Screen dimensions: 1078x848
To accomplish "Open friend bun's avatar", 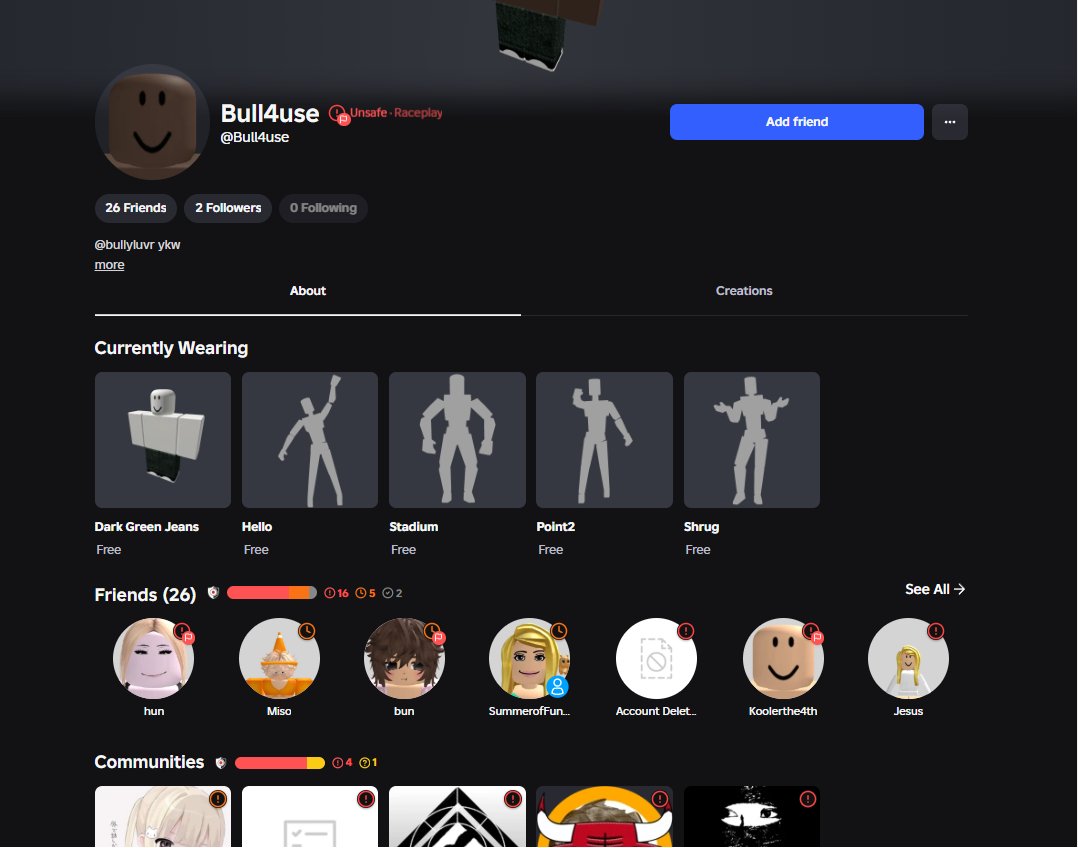I will tap(404, 658).
